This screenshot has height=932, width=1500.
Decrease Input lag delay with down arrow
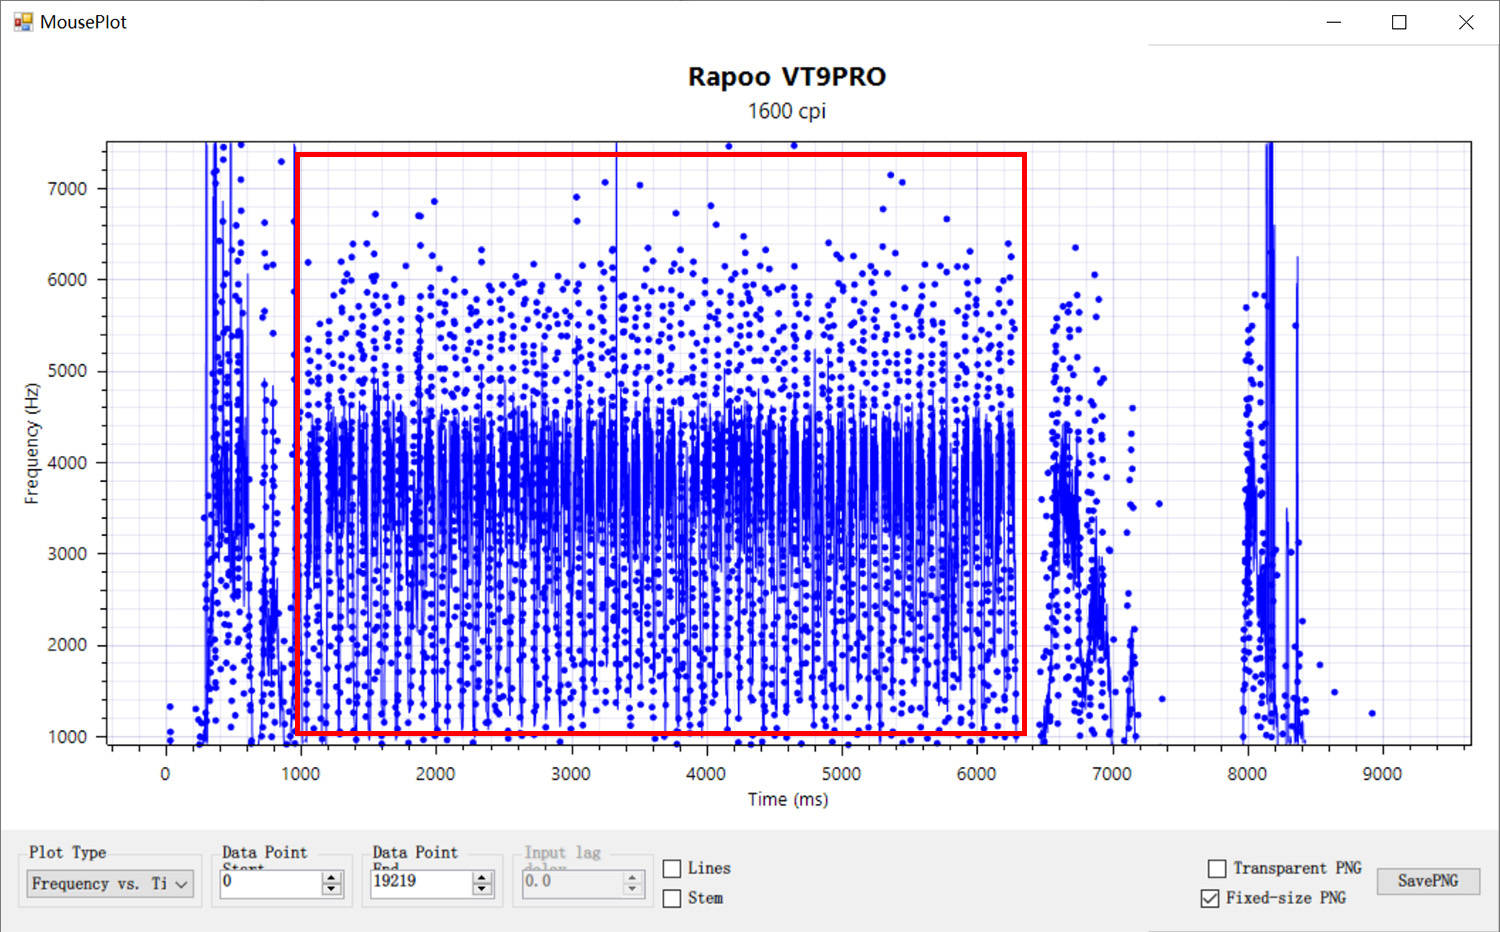point(631,889)
